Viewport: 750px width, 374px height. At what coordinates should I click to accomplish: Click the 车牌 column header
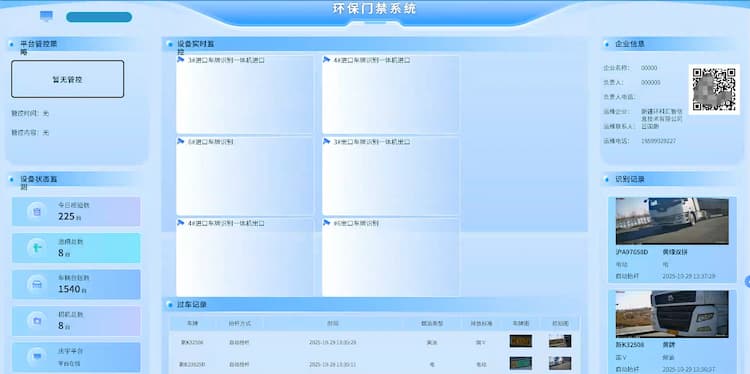coord(192,323)
